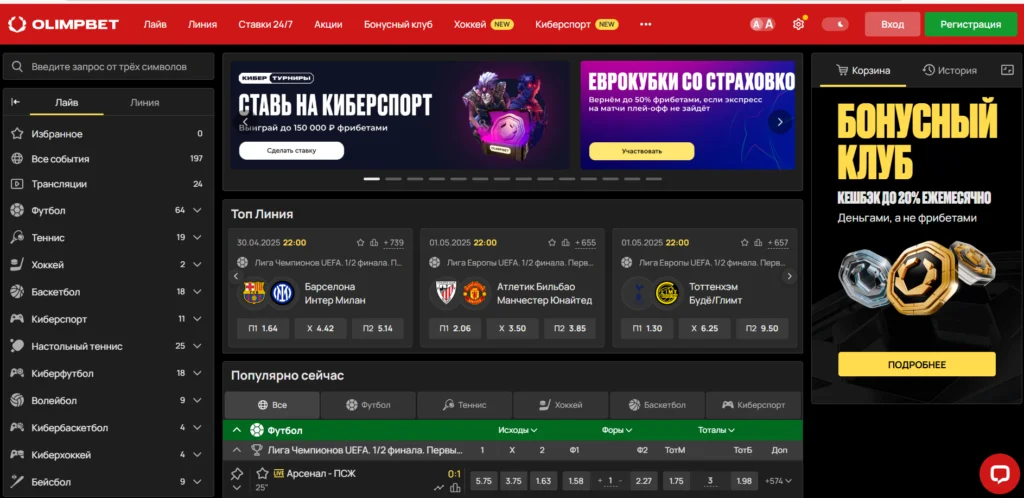Click the Подробнее bonus club button
1024x498 pixels.
coord(916,364)
